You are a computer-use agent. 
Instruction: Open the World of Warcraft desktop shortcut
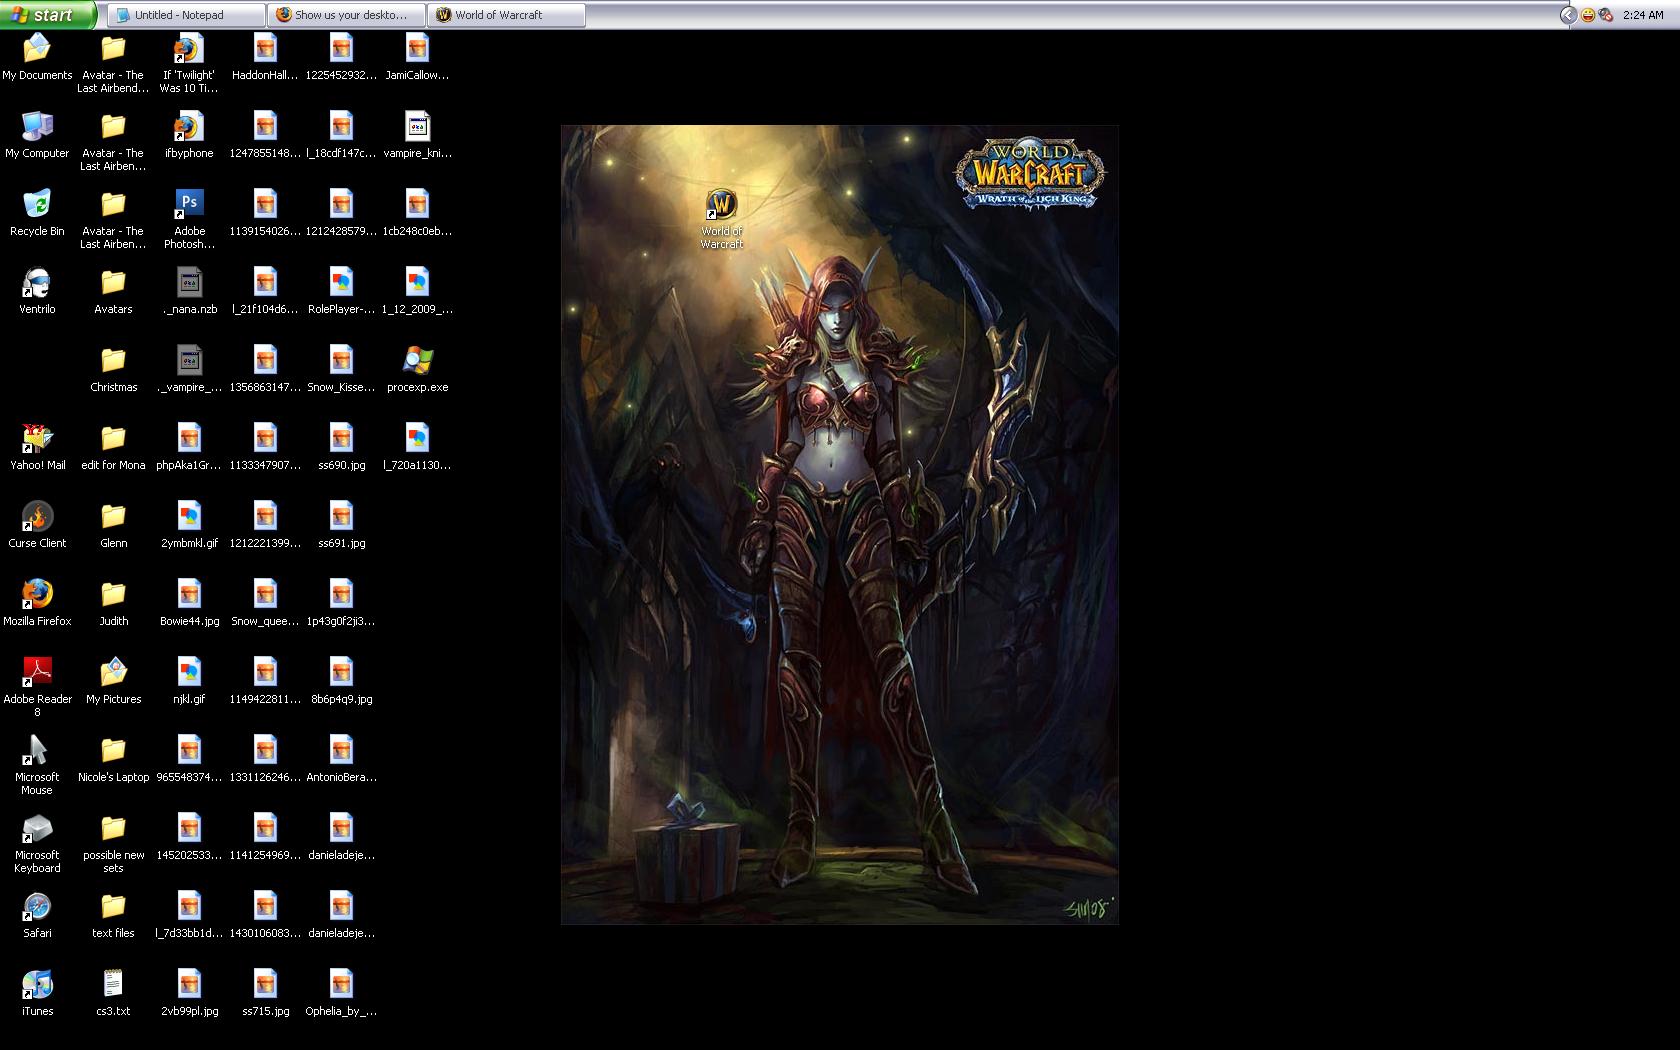click(x=721, y=219)
